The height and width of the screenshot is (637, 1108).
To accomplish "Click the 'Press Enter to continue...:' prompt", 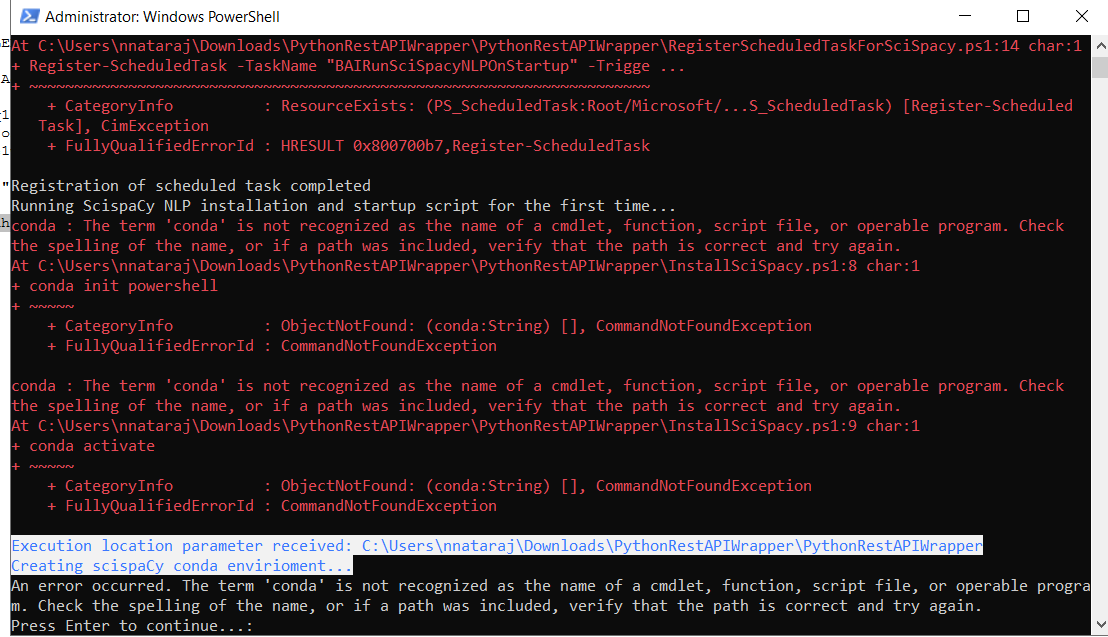I will pyautogui.click(x=132, y=626).
